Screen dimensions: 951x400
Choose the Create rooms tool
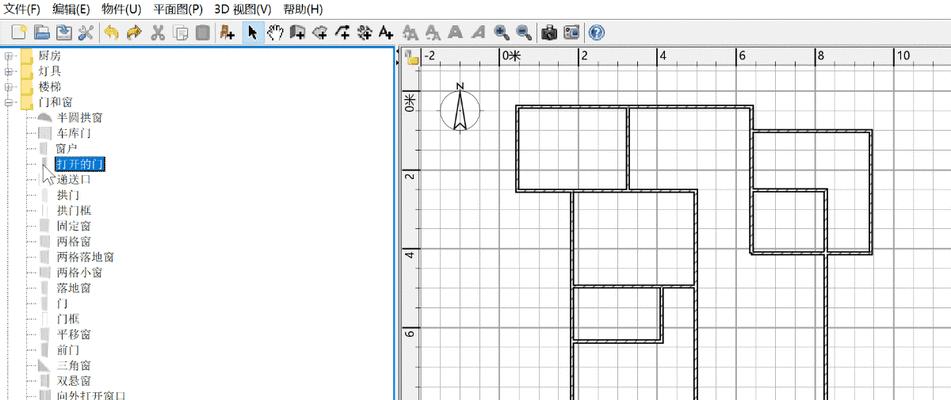320,33
